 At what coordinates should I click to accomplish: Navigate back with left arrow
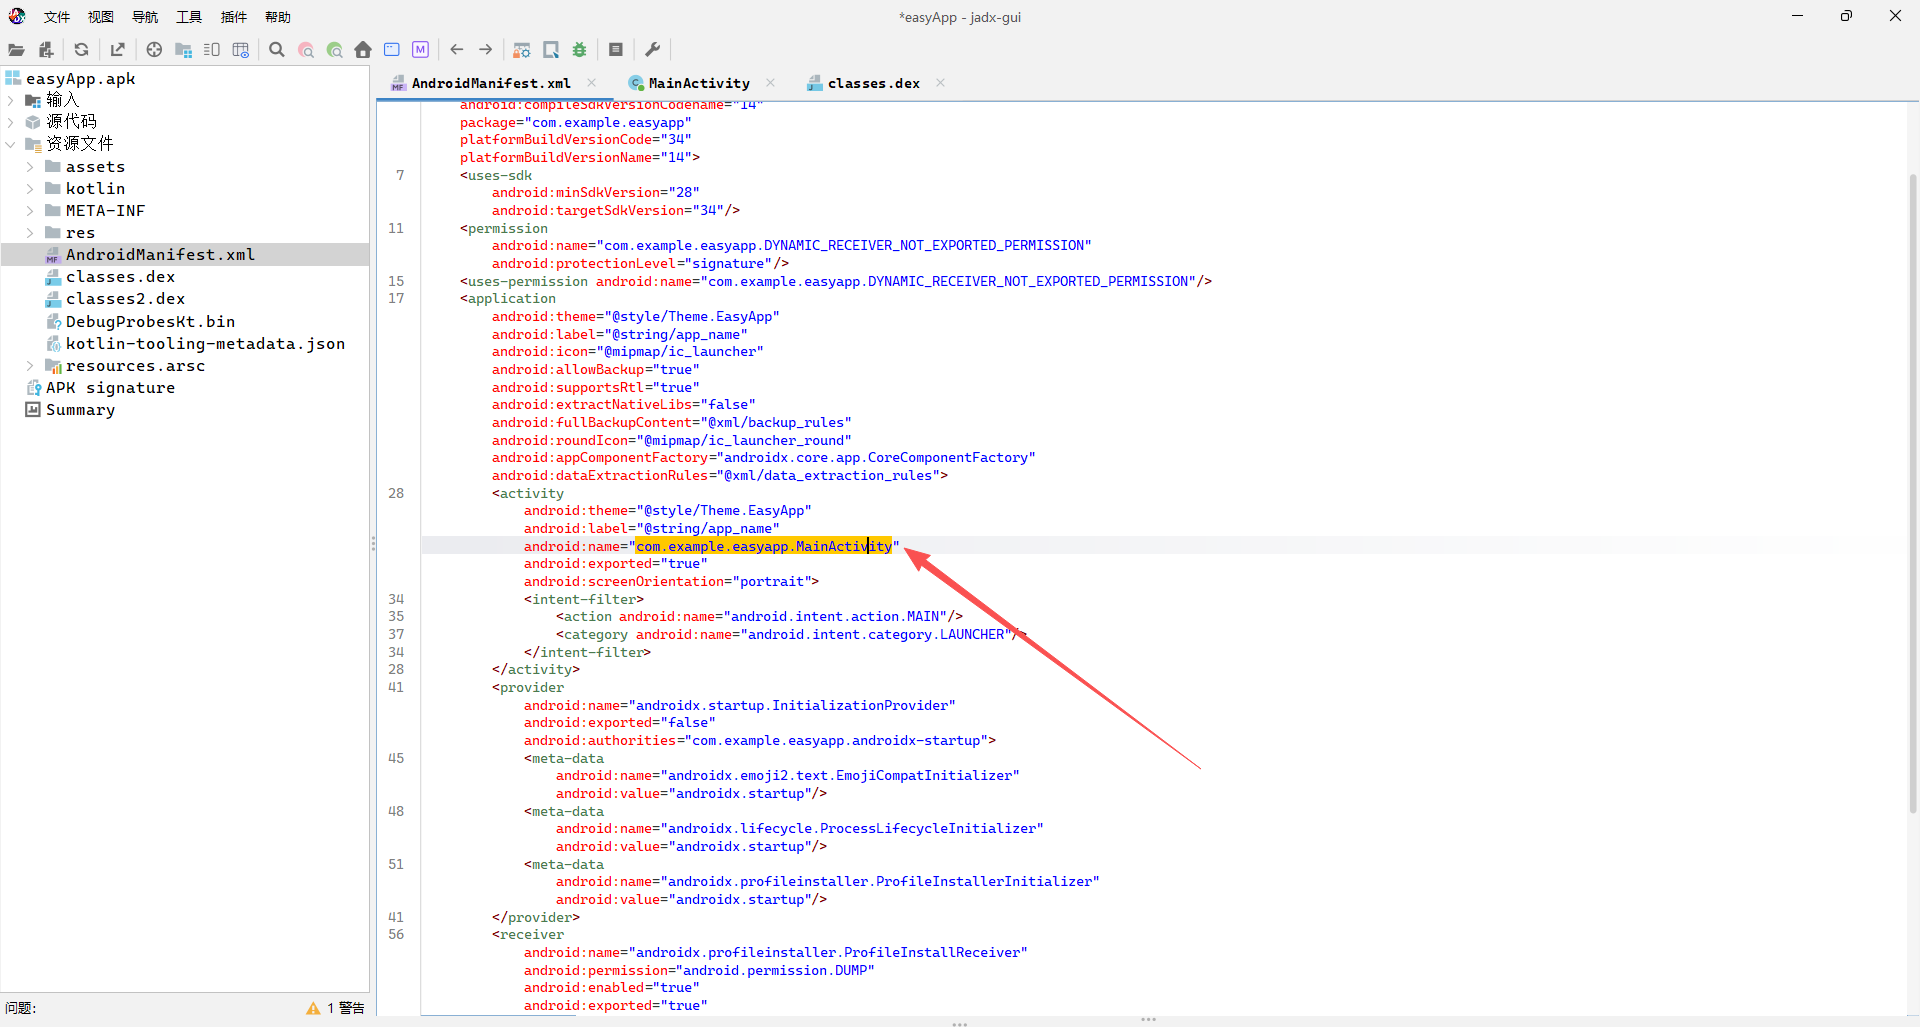(457, 50)
